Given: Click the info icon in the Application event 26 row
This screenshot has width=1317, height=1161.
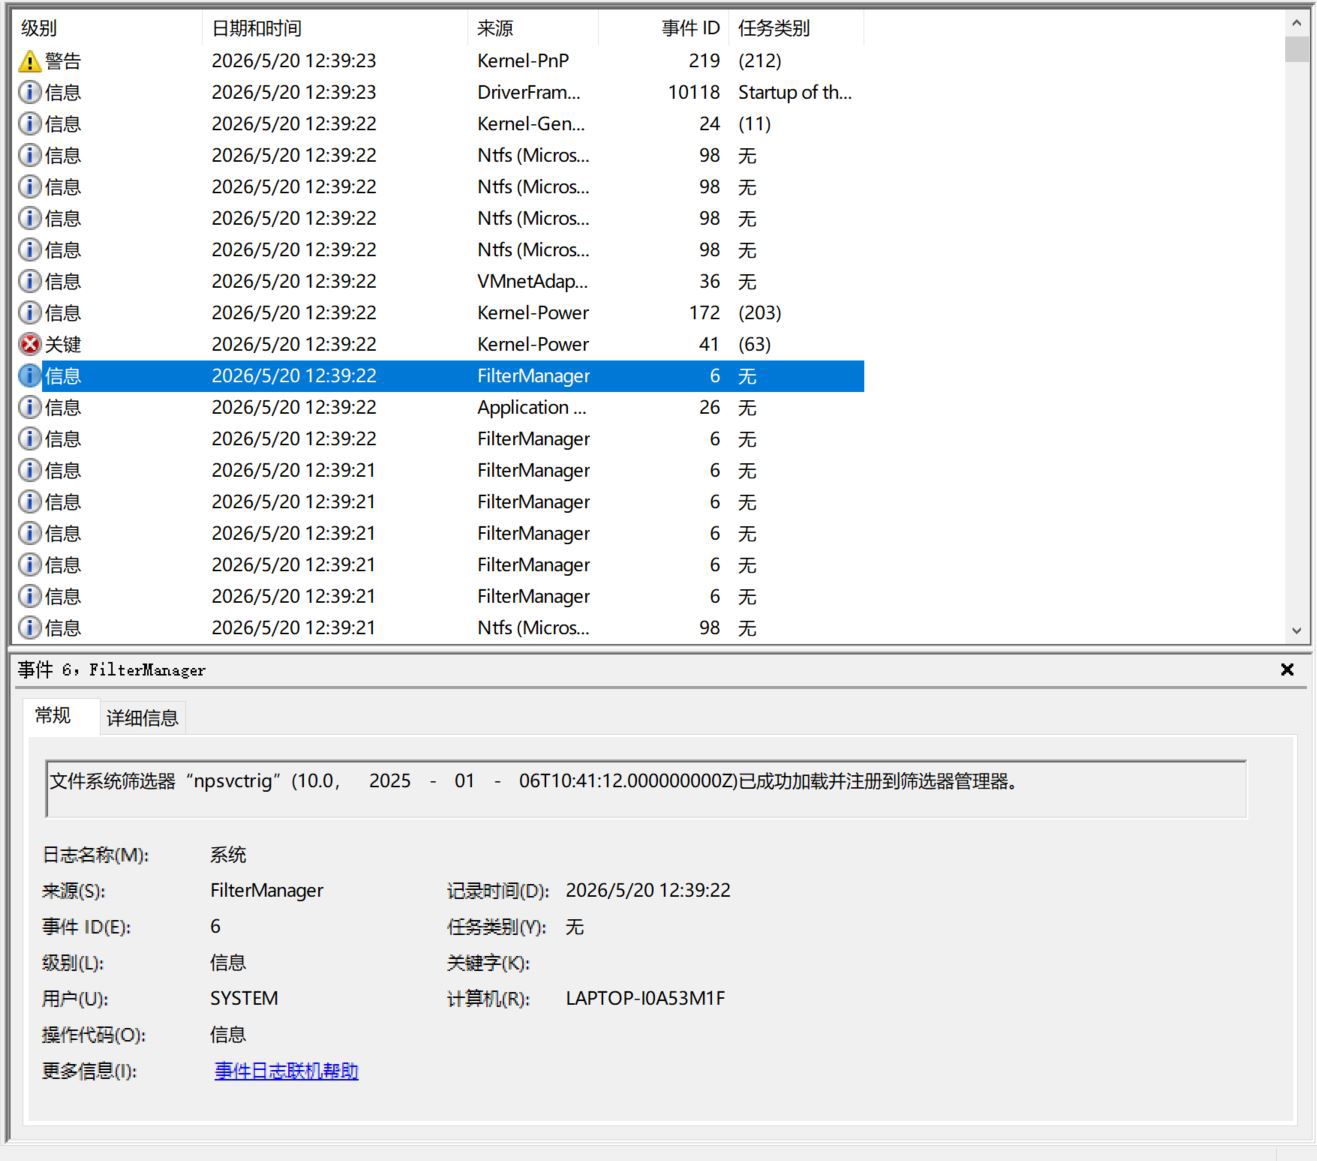Looking at the screenshot, I should 30,407.
